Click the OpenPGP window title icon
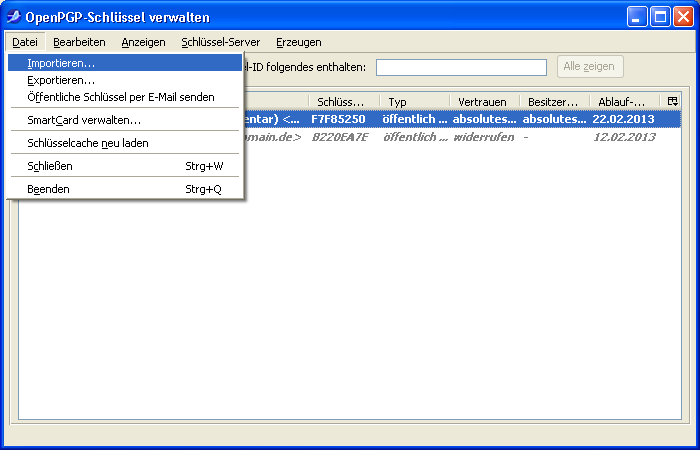 click(13, 17)
